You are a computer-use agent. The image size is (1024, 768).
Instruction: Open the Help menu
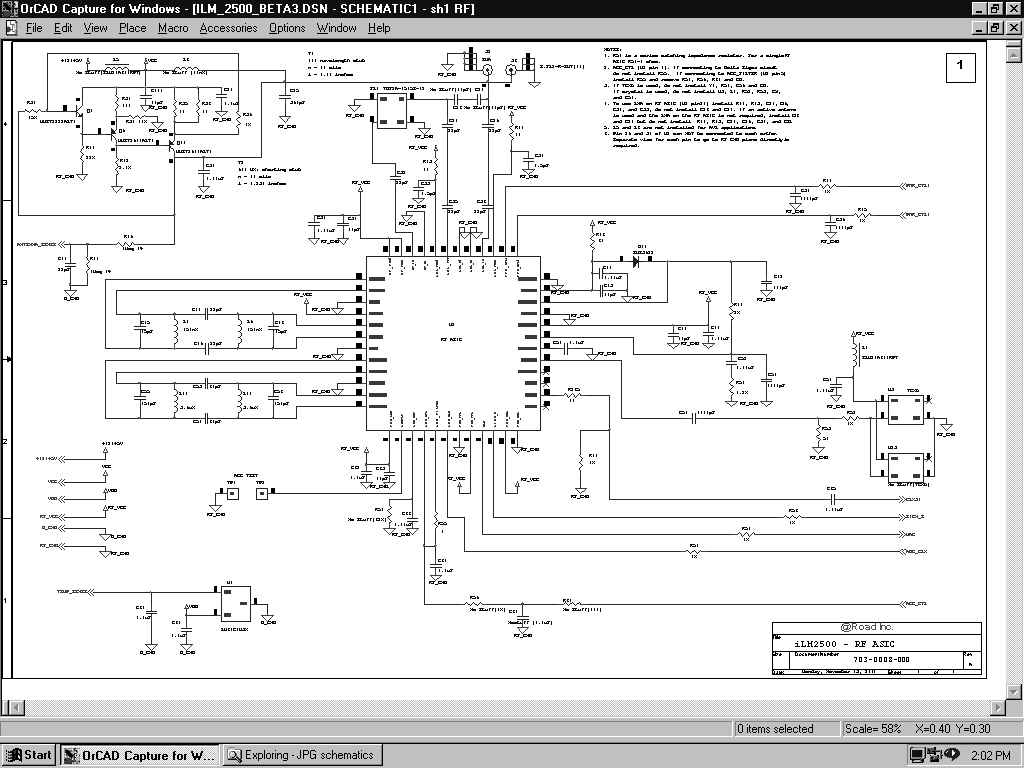[379, 28]
